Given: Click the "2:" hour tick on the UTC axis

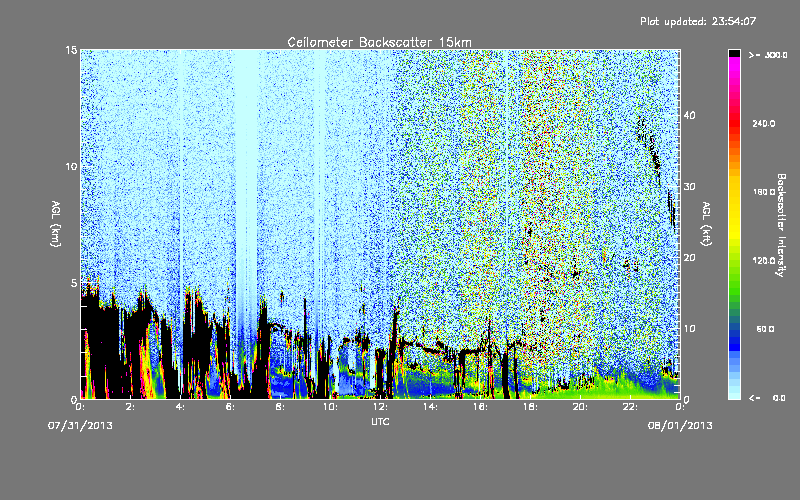Looking at the screenshot, I should click(130, 407).
